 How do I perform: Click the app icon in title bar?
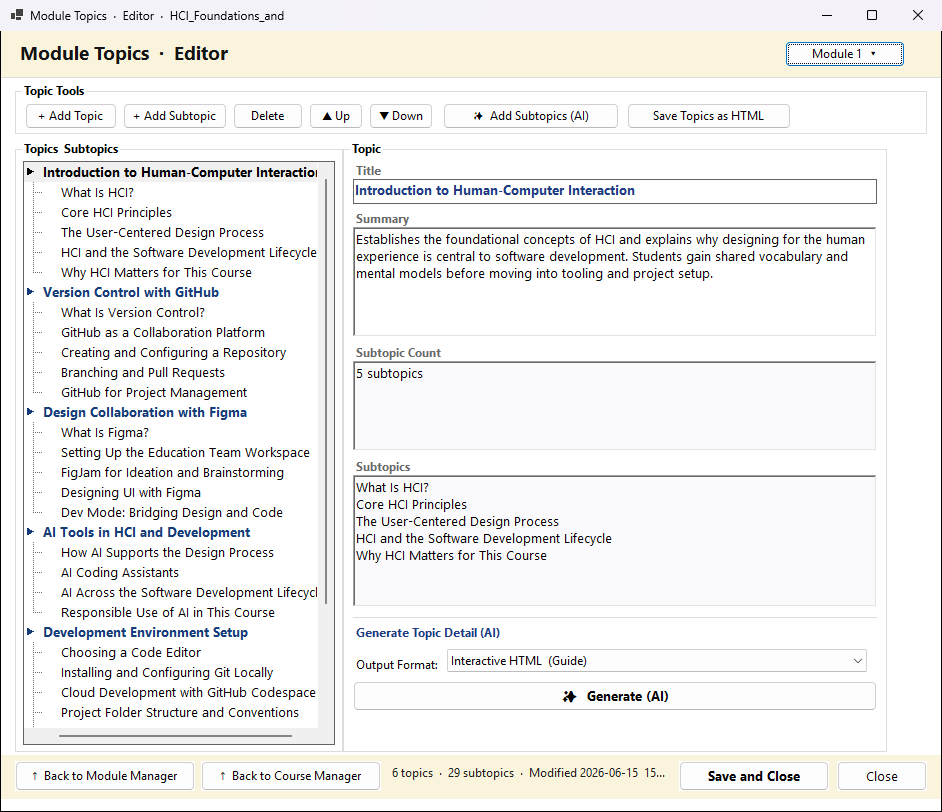point(17,15)
